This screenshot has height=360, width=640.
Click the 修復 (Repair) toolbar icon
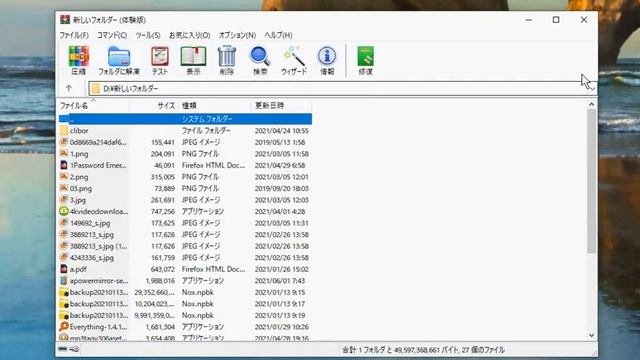pos(365,60)
